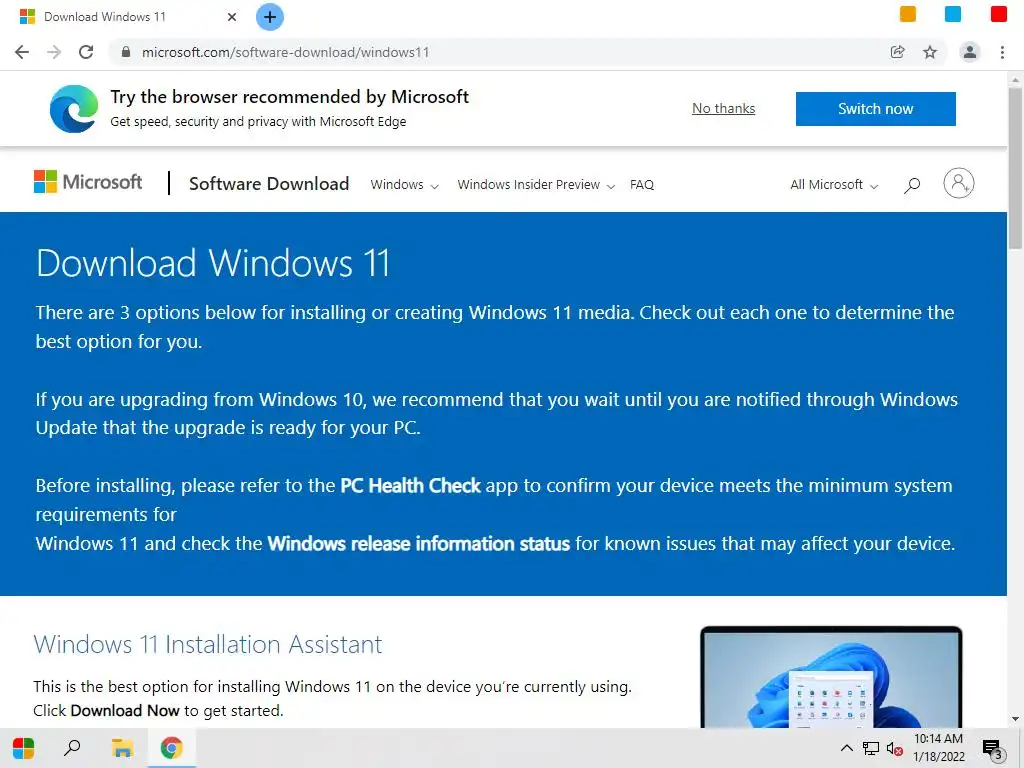Reload the current page
The width and height of the screenshot is (1024, 768).
tap(86, 52)
